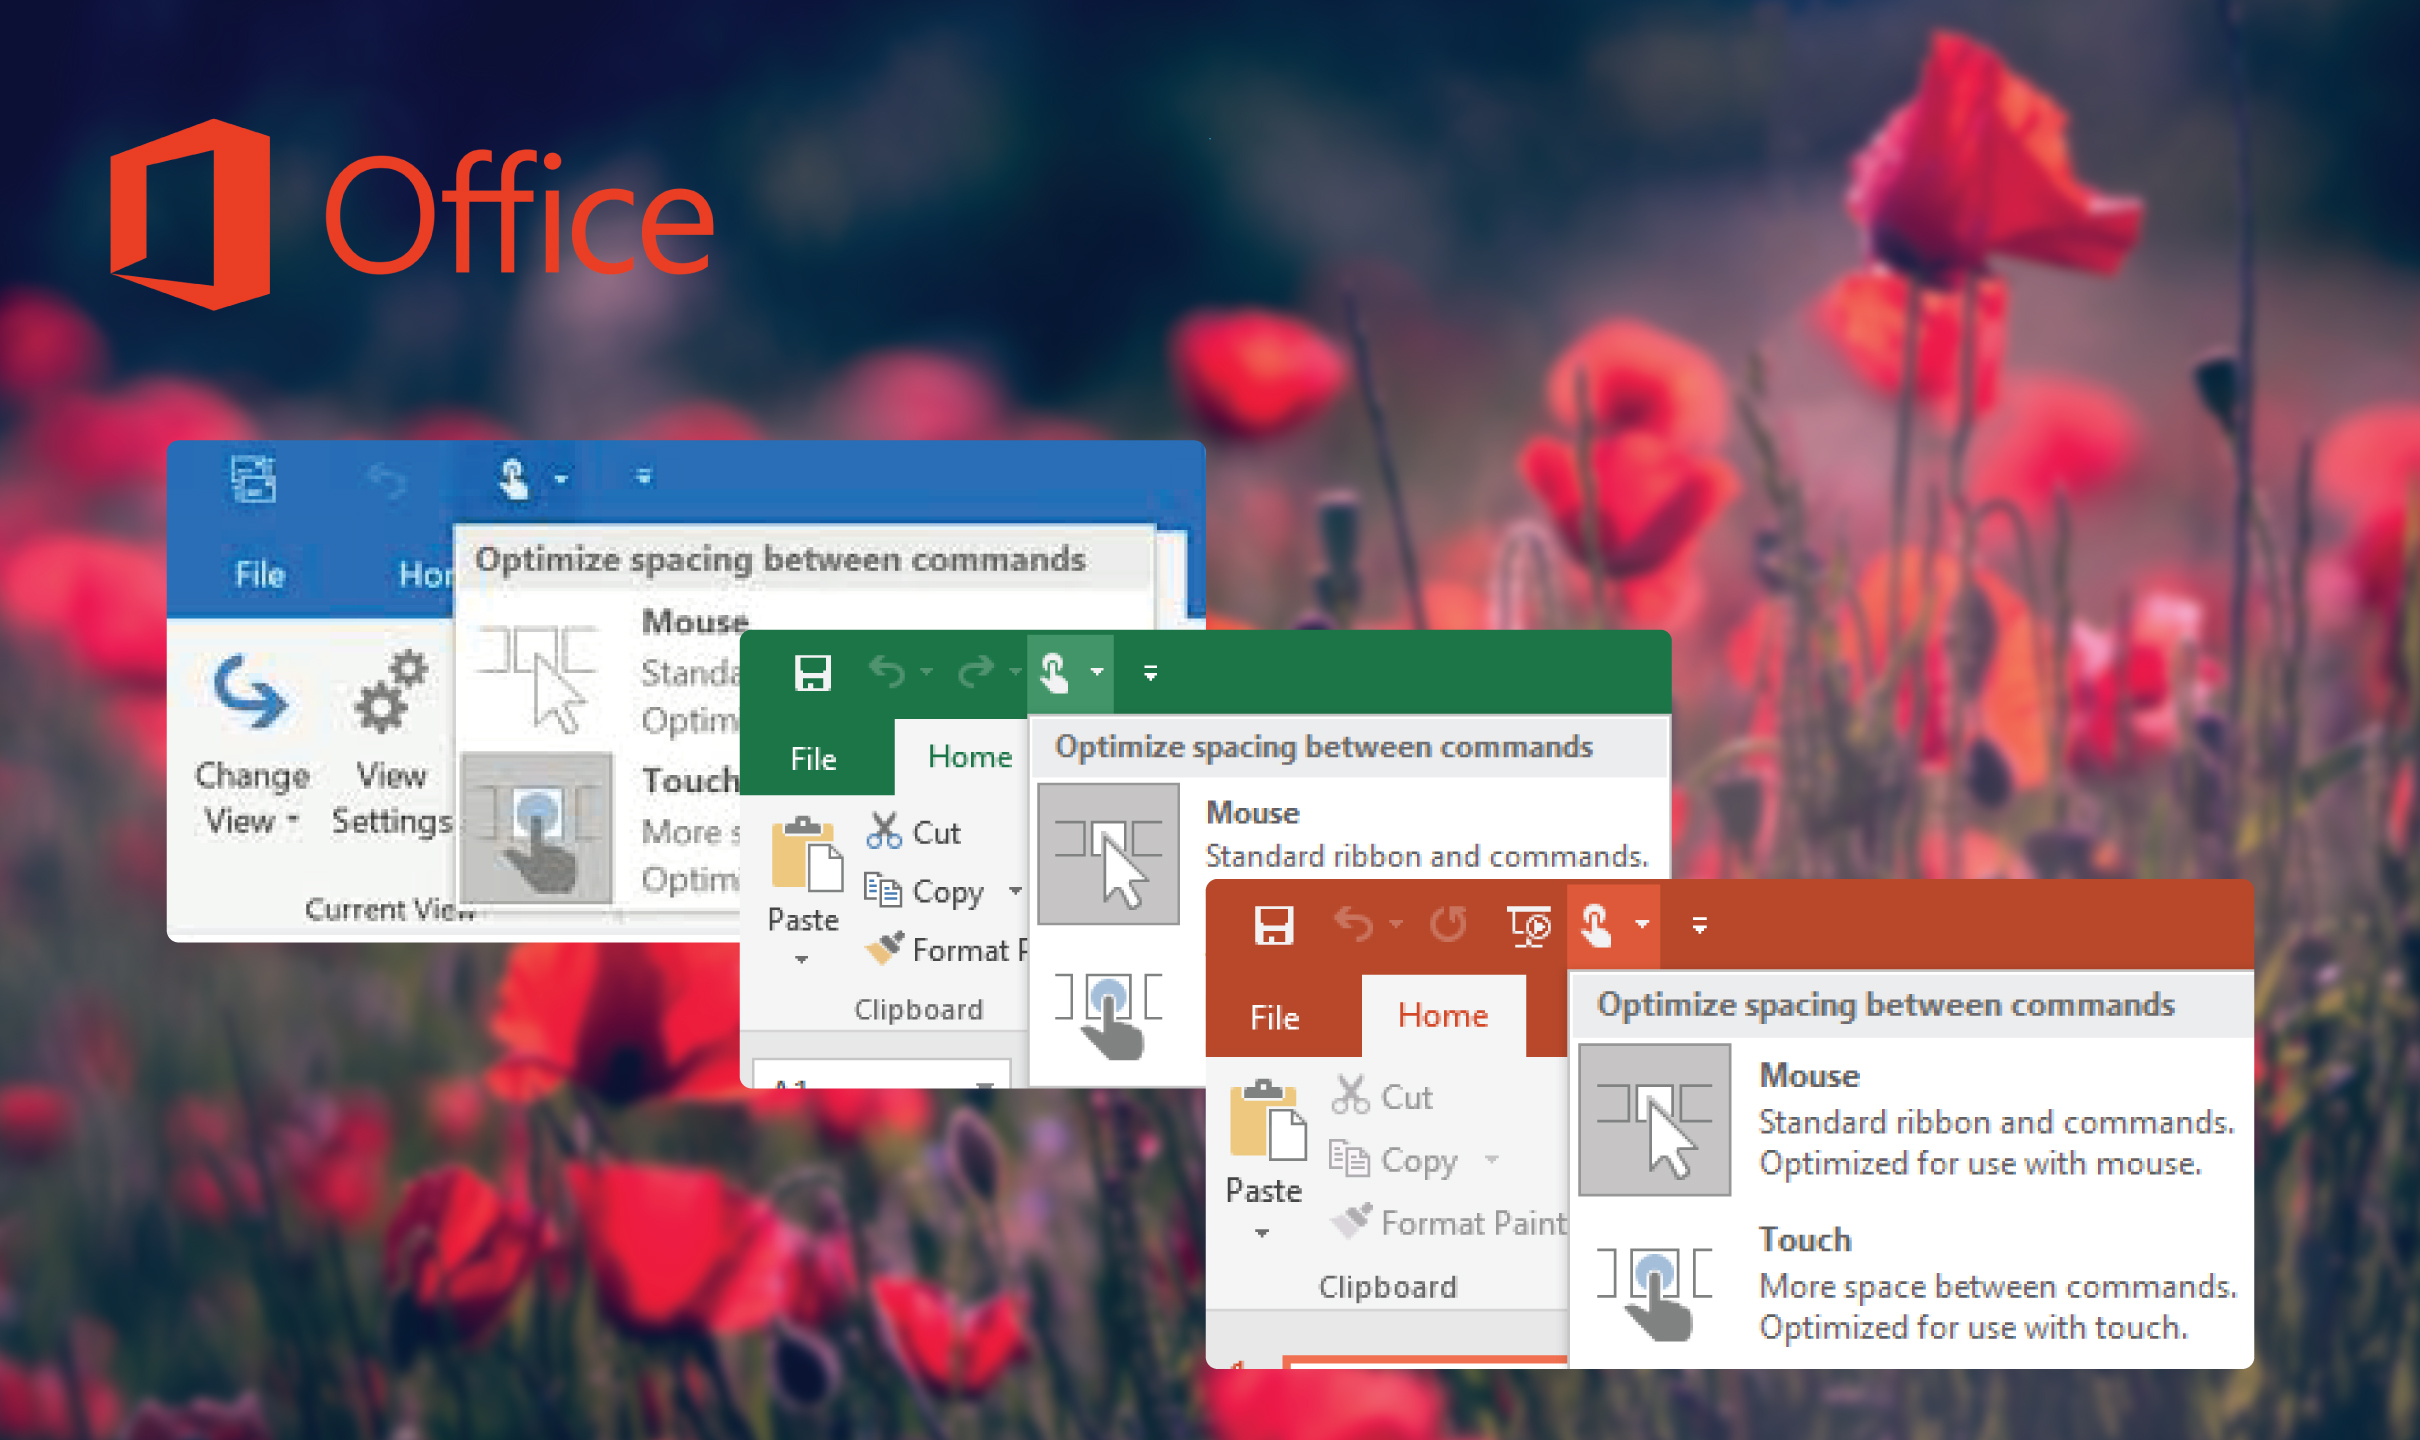Viewport: 2420px width, 1440px height.
Task: Click the Paste clipboard icon in PowerPoint
Action: [x=1267, y=1122]
